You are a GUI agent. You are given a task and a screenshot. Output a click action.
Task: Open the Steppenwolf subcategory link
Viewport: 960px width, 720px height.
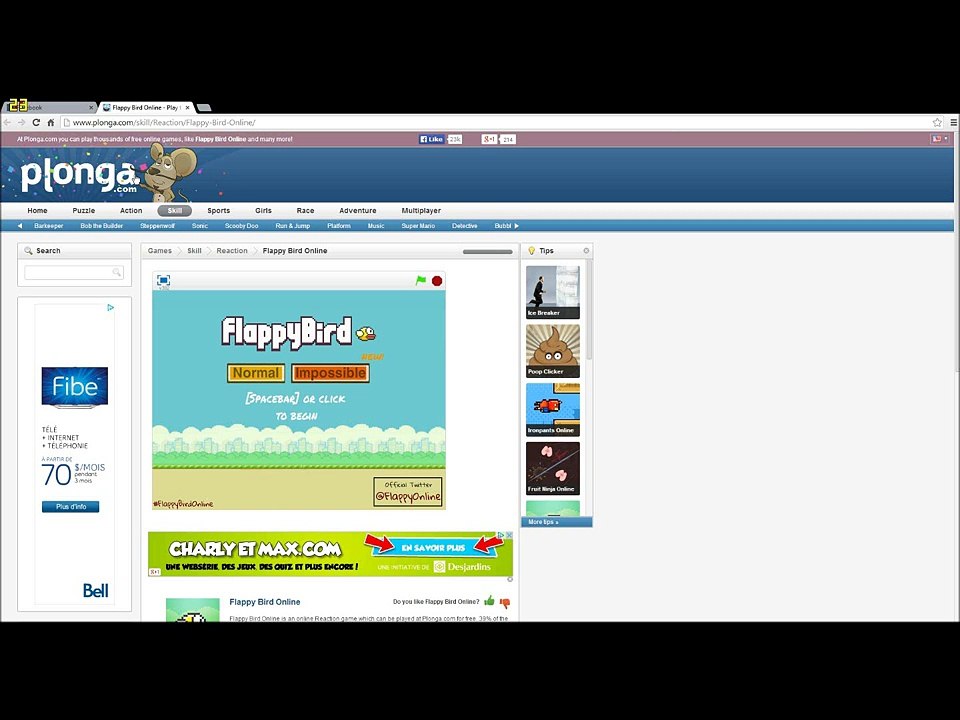coord(157,226)
